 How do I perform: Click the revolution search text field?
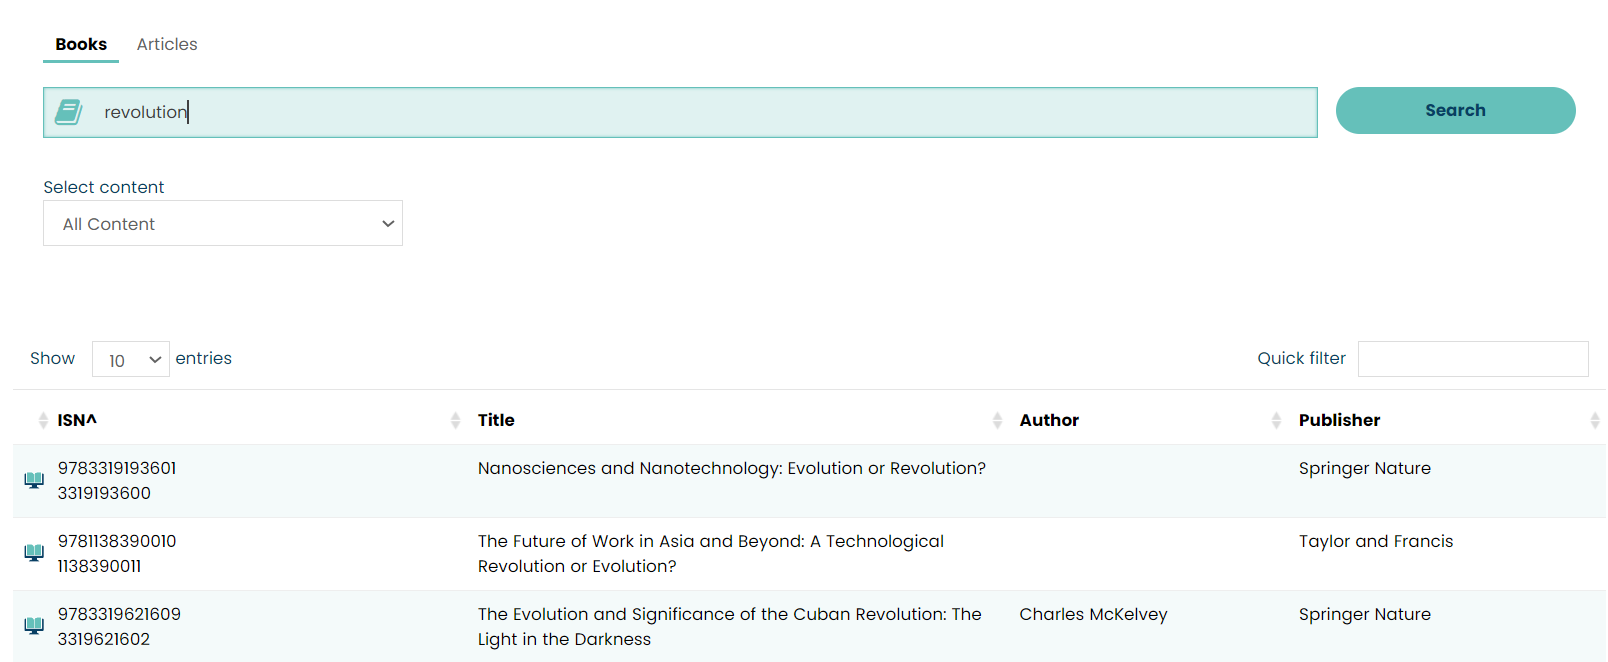(700, 112)
